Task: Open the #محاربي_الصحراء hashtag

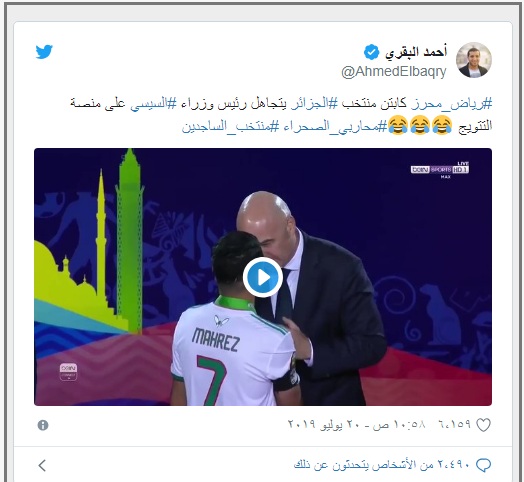Action: point(335,127)
